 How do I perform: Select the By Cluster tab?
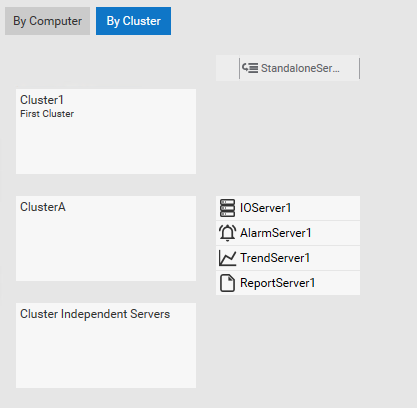click(133, 21)
